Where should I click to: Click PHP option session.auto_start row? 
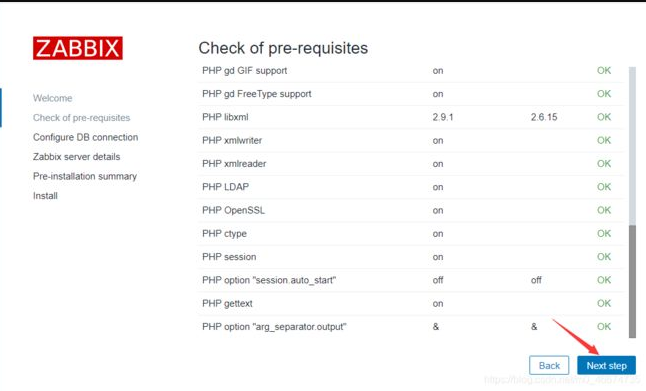tap(411, 281)
